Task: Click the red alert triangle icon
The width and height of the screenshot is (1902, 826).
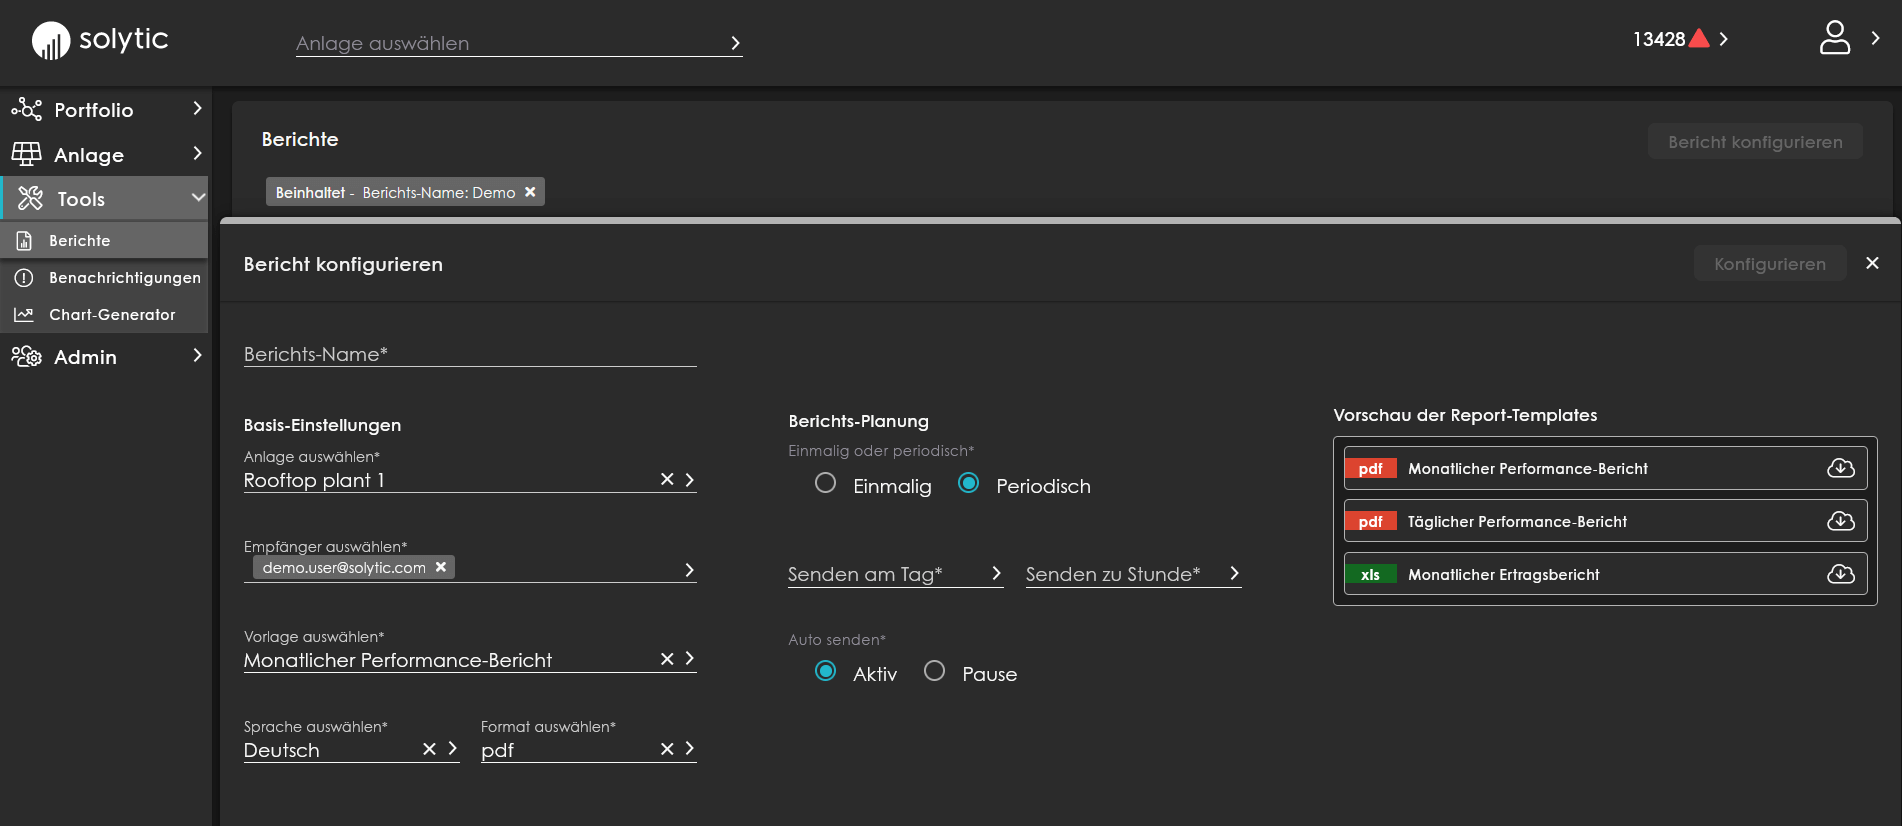Action: point(1698,38)
